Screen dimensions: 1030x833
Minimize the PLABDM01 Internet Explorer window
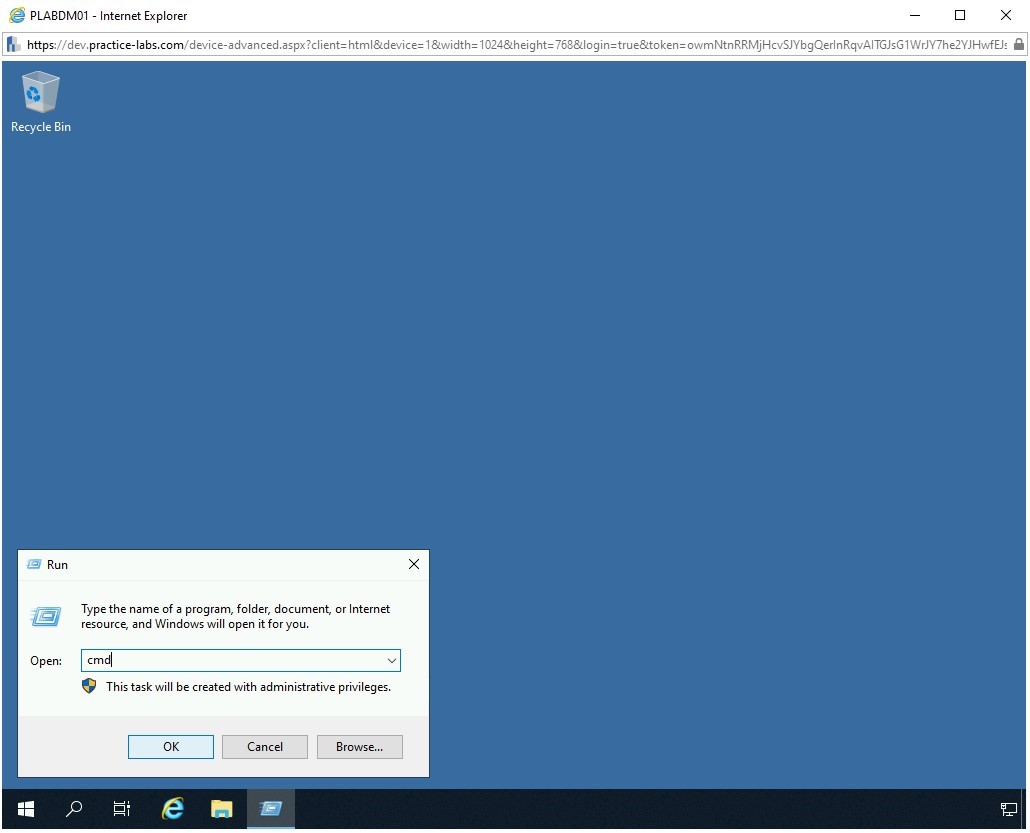[914, 15]
